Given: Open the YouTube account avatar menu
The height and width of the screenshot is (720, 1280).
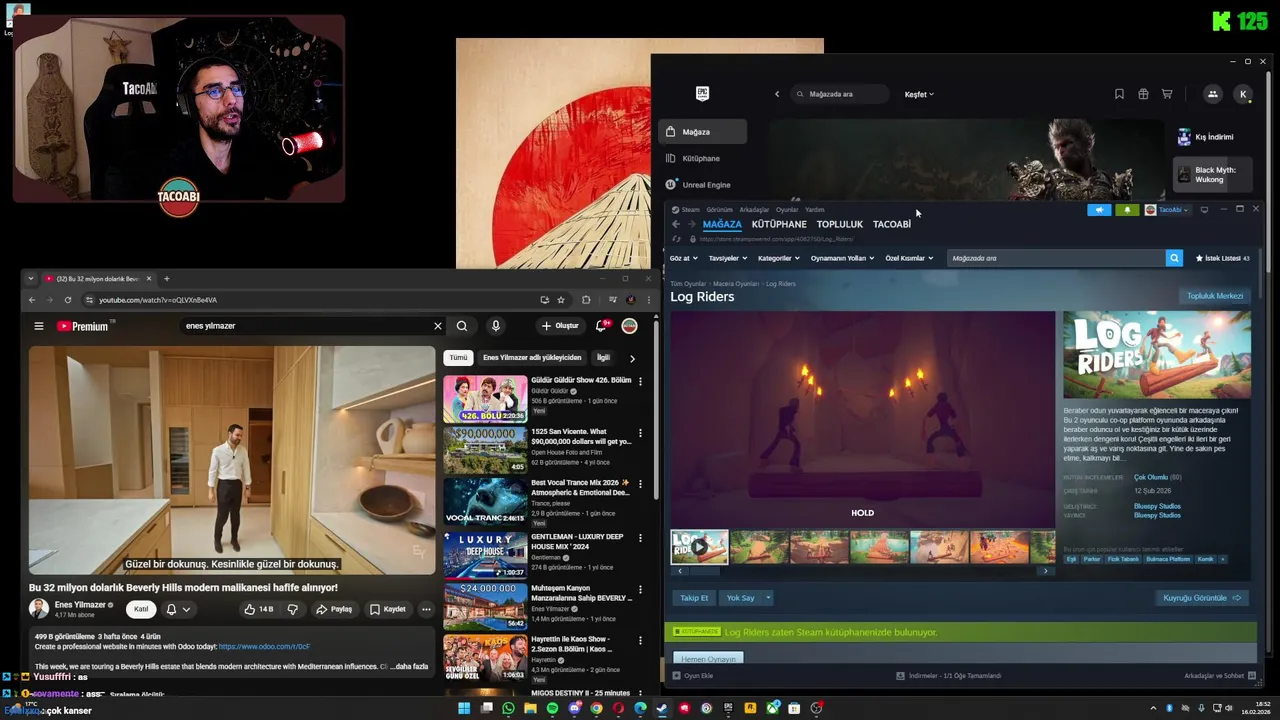Looking at the screenshot, I should [629, 326].
